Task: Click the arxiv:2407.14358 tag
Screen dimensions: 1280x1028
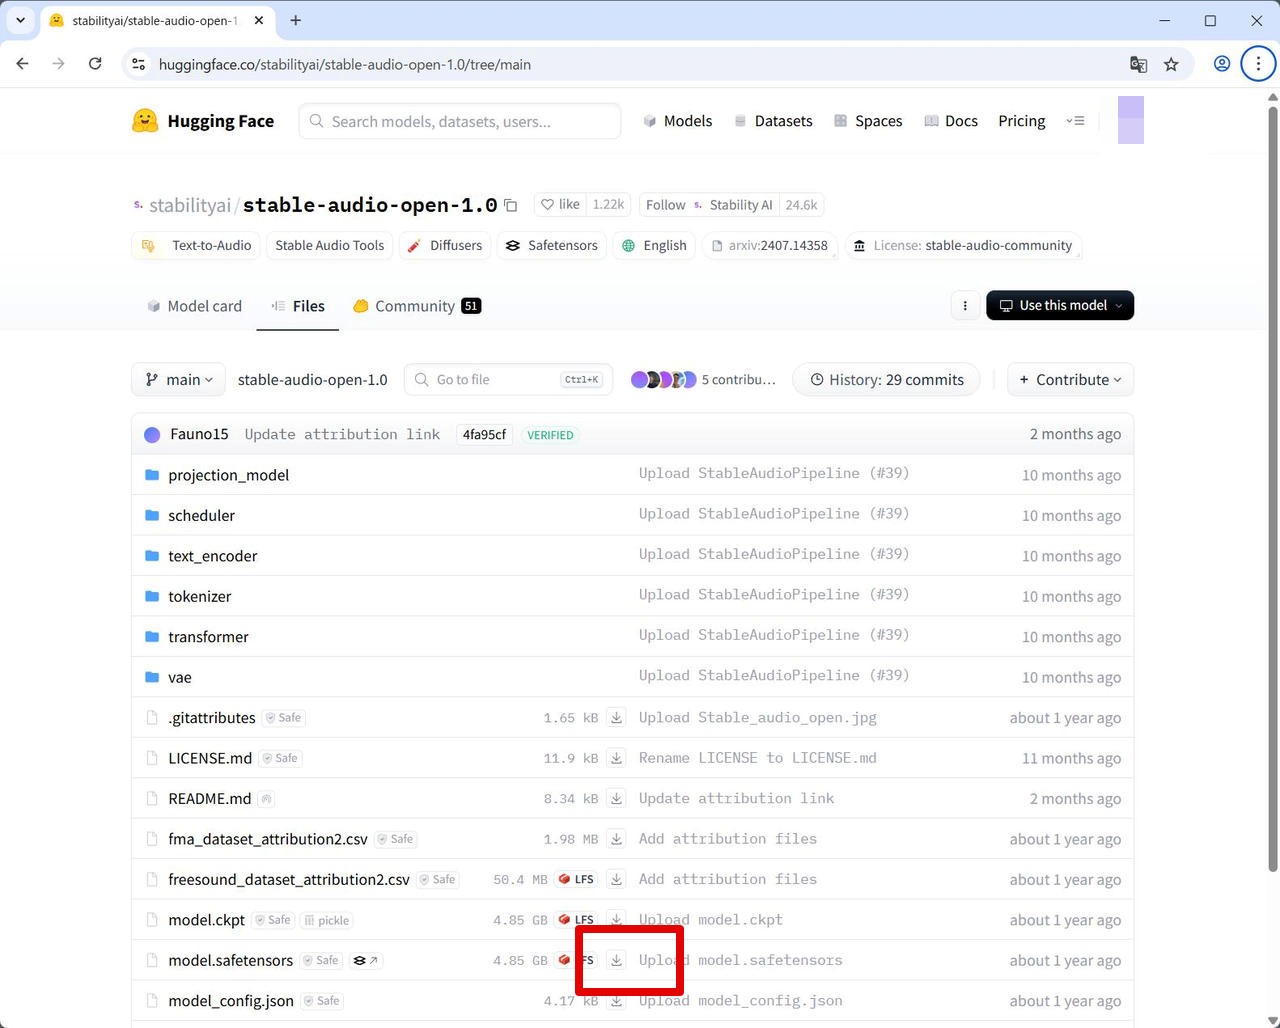Action: coord(770,246)
